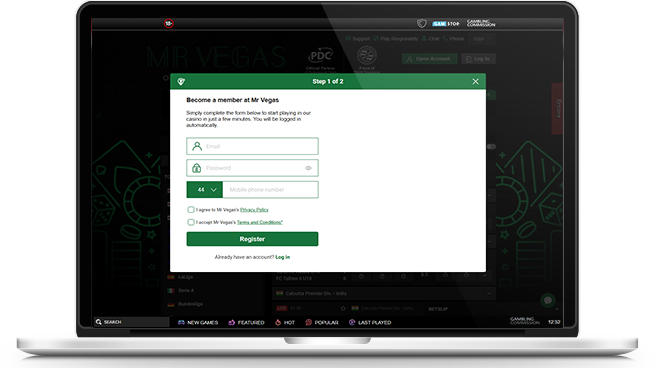Viewport: 654px width, 368px height.
Task: Open the Popular tab
Action: (322, 323)
